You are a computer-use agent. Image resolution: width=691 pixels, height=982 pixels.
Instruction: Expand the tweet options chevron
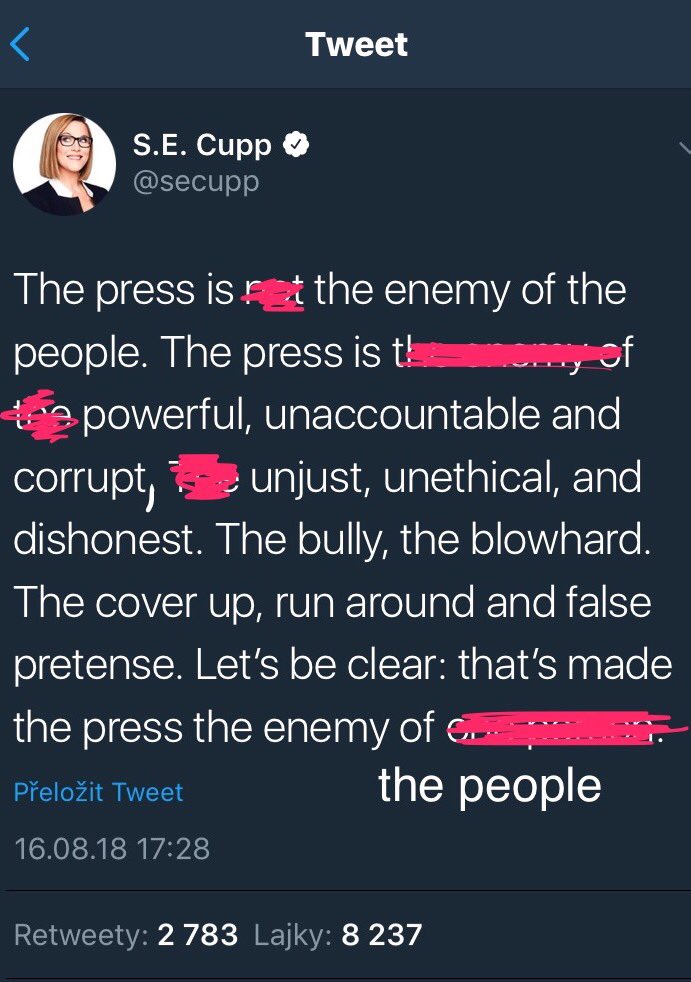tap(685, 148)
